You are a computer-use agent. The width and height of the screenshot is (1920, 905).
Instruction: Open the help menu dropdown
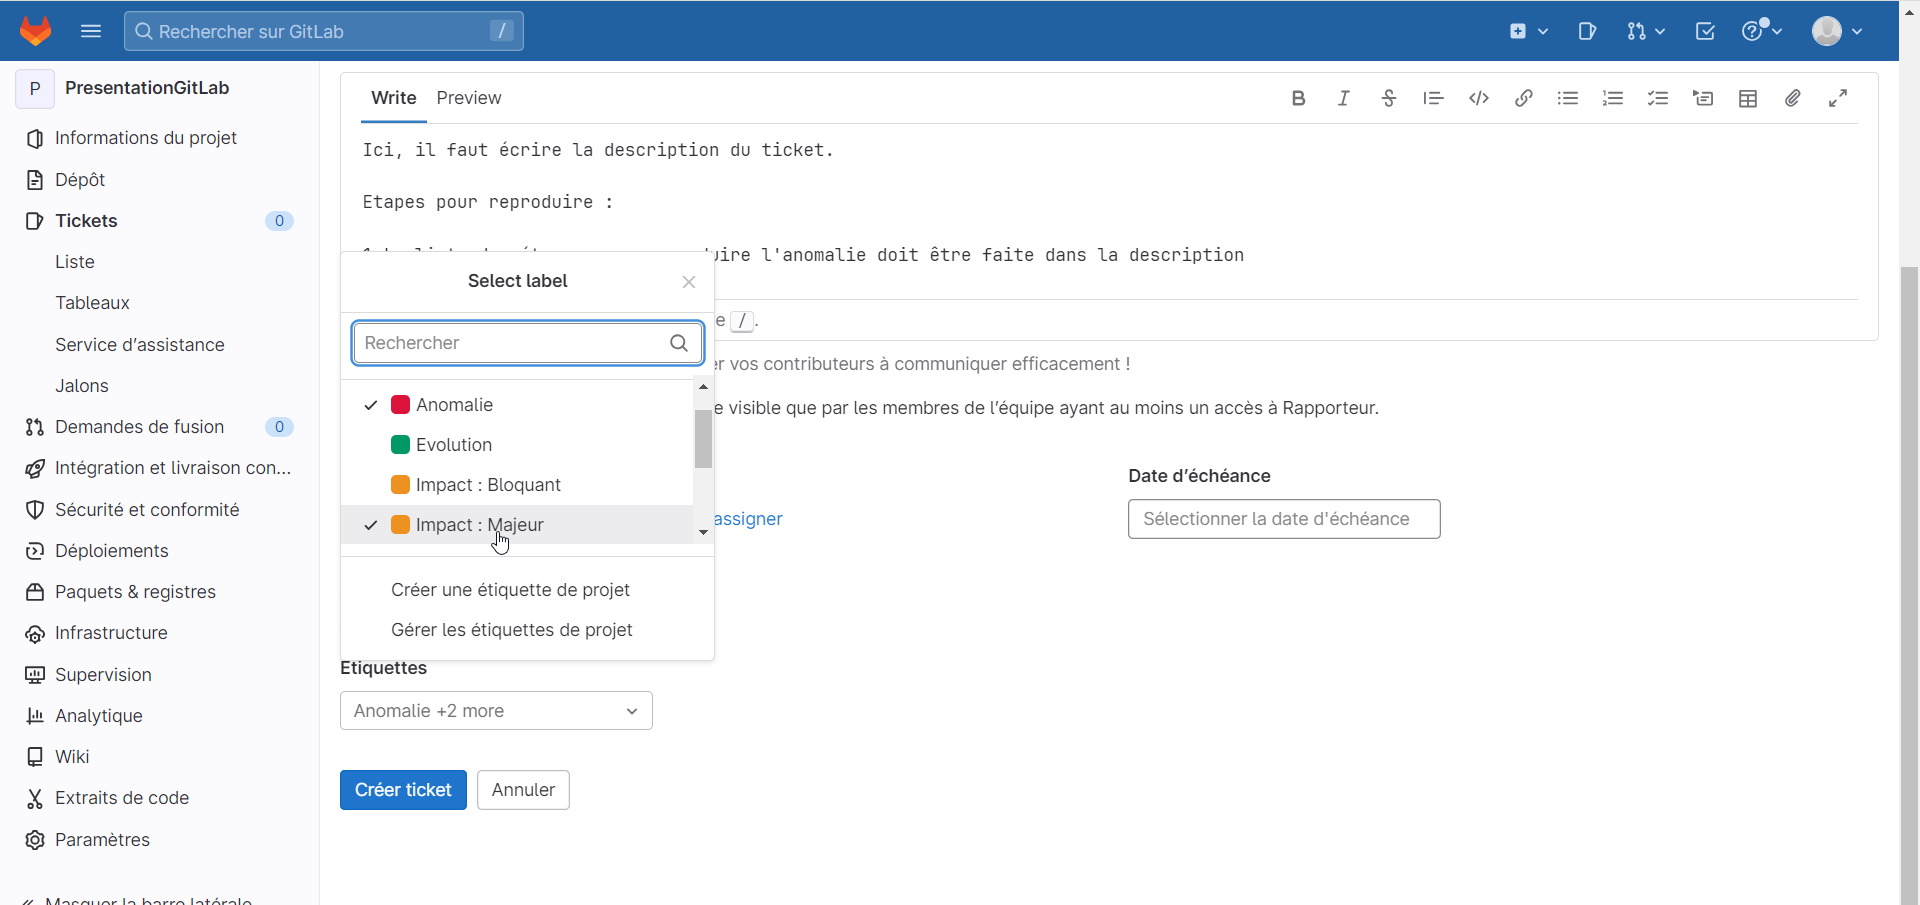coord(1761,31)
